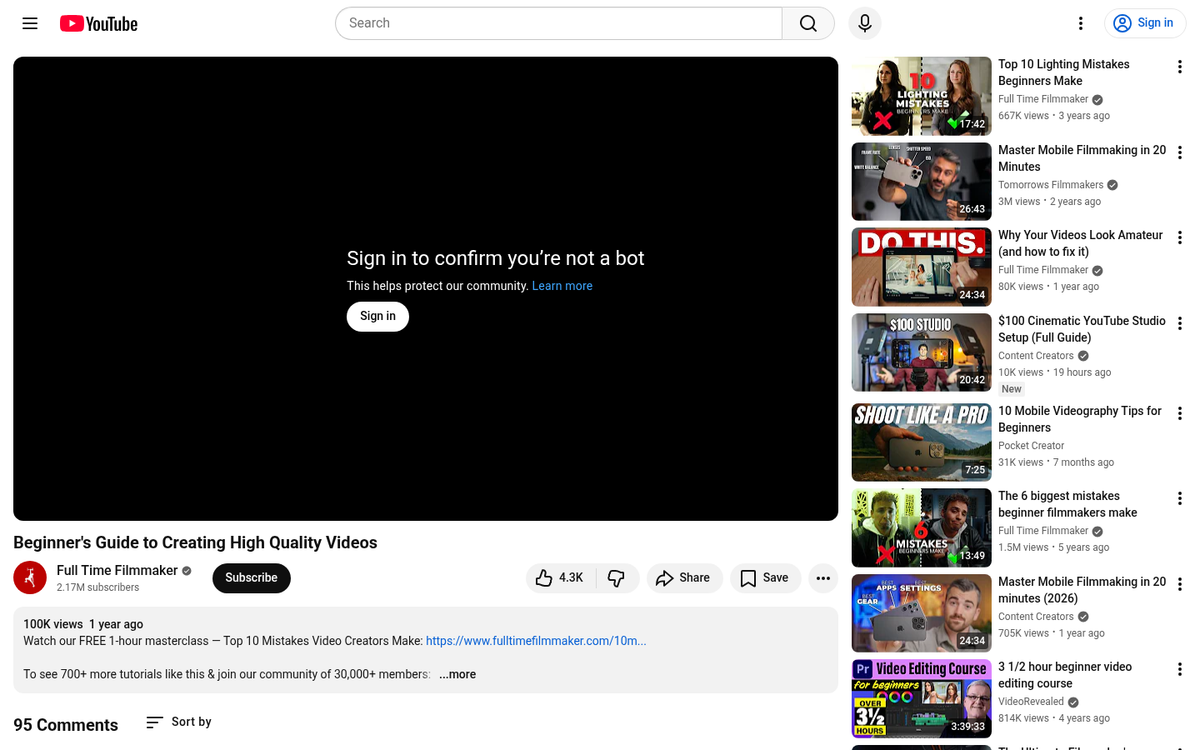Save video to a playlist
Screen dimensions: 1200x750
coord(765,578)
